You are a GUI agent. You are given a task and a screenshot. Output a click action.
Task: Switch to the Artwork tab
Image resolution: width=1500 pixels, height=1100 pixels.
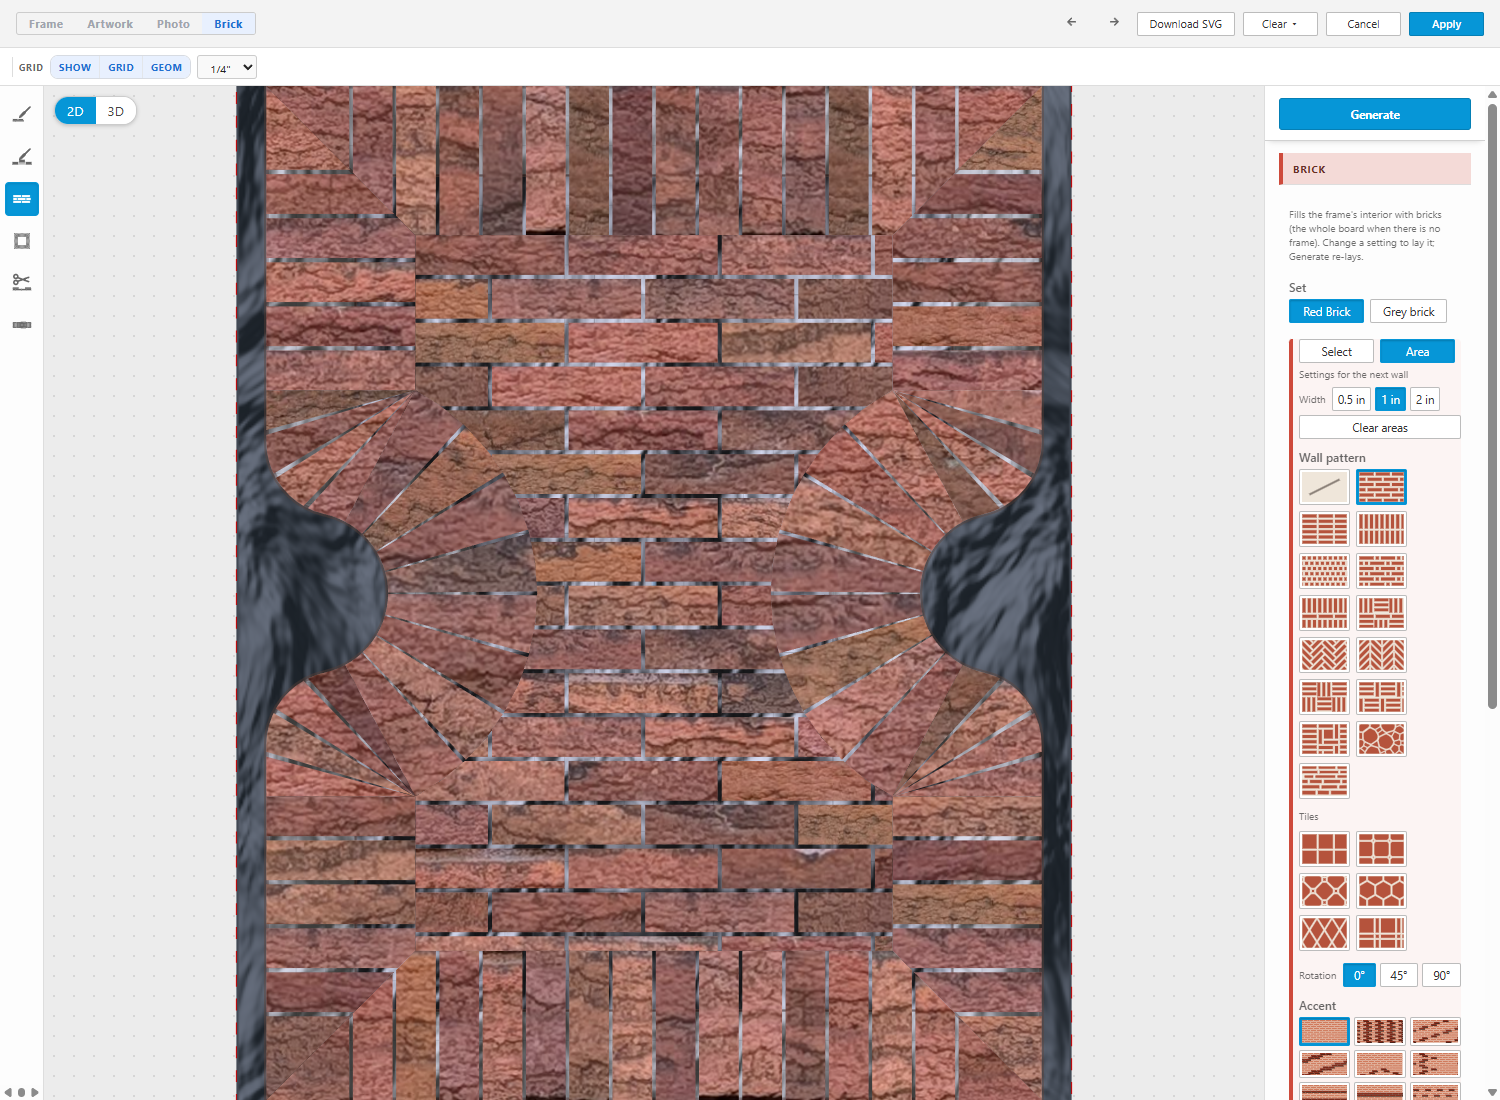click(110, 24)
